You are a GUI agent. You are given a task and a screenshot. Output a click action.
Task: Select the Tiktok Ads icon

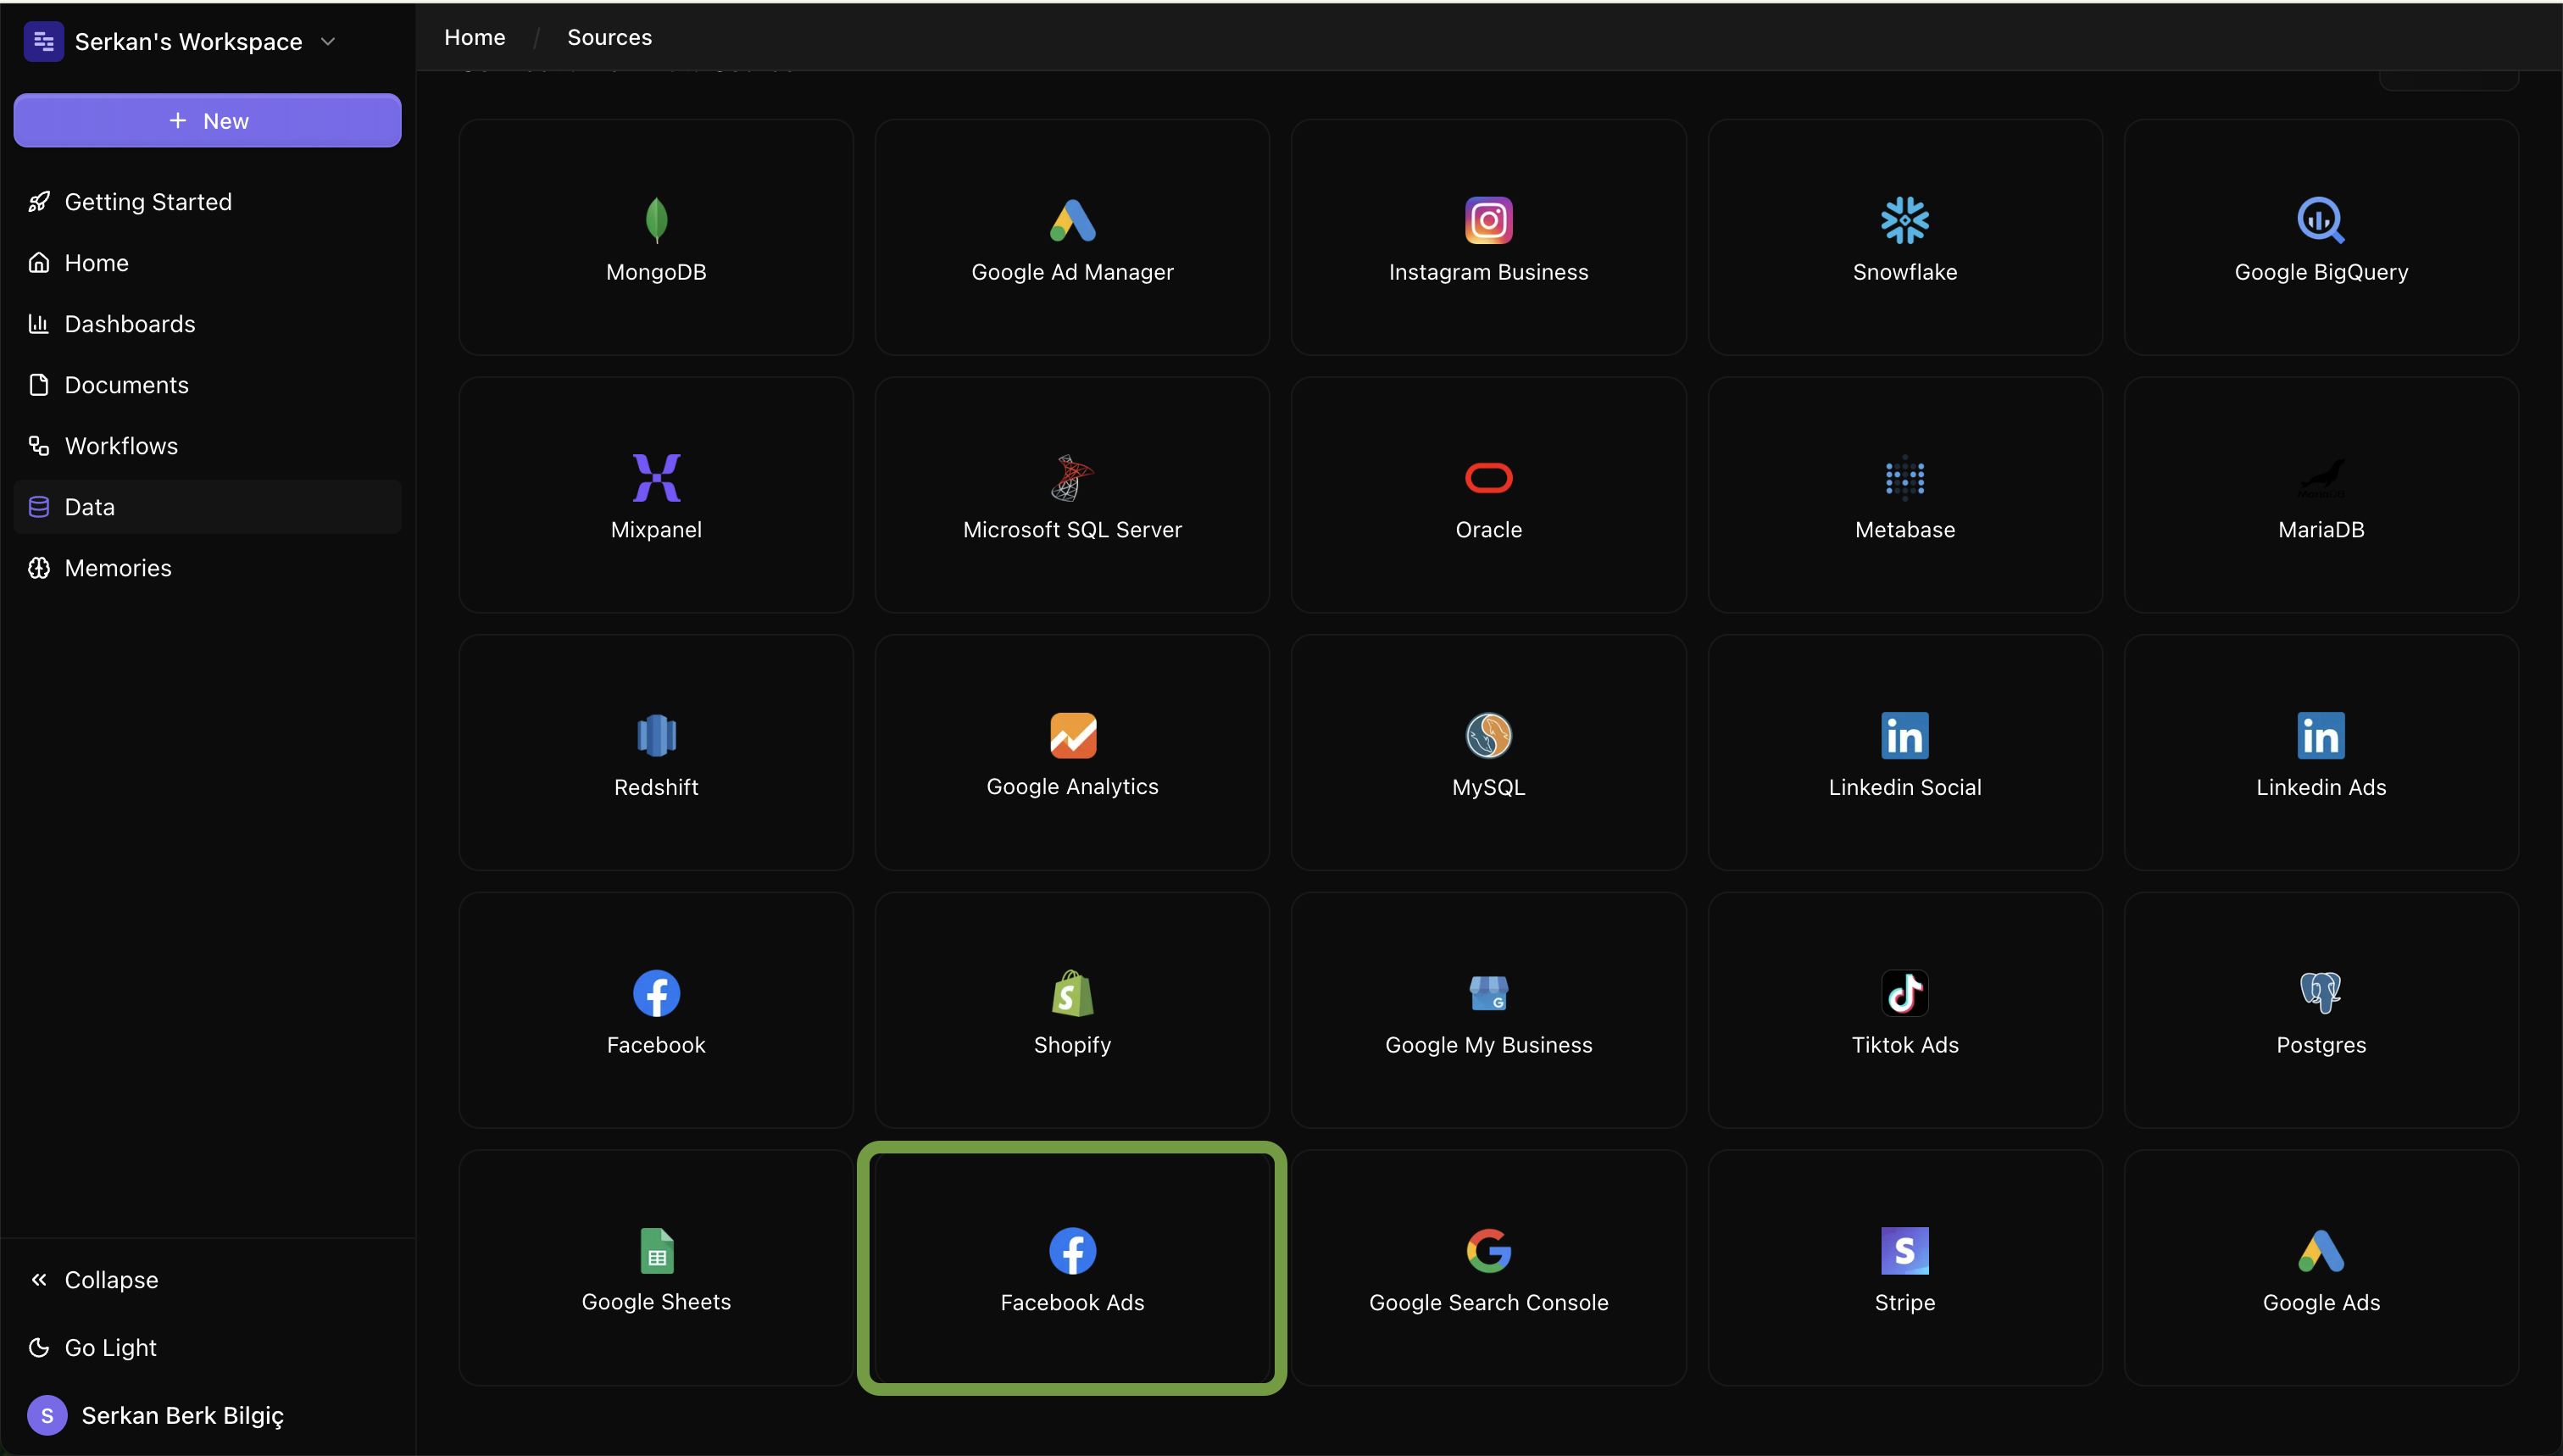point(1904,993)
